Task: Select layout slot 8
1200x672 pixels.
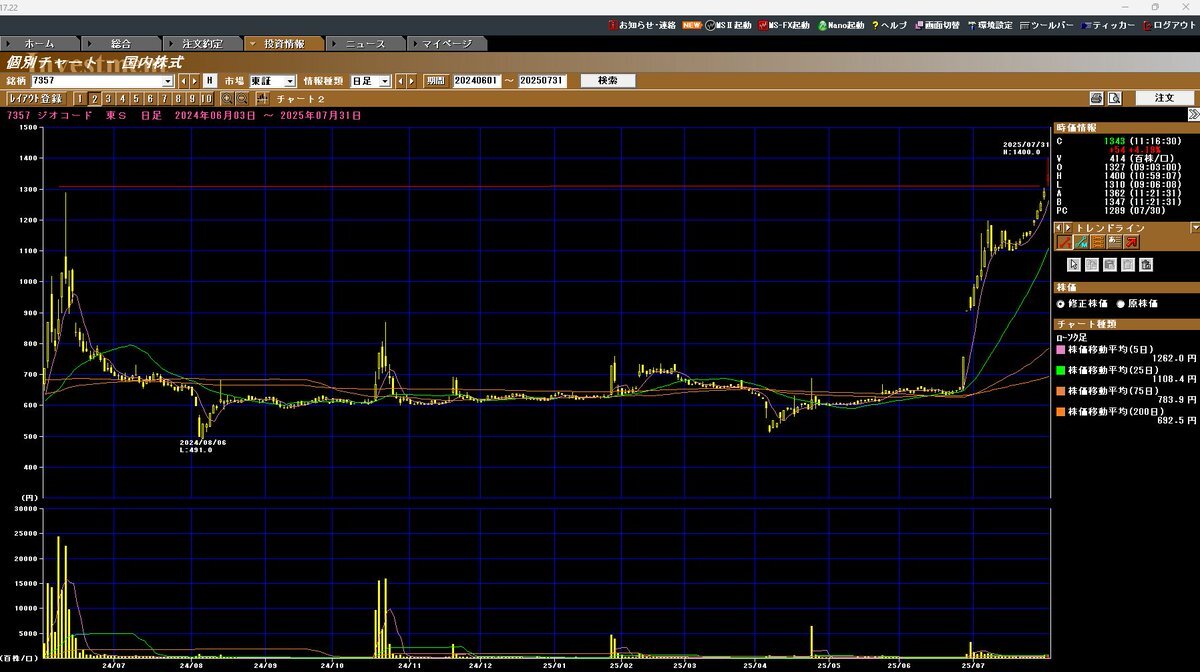Action: 177,98
